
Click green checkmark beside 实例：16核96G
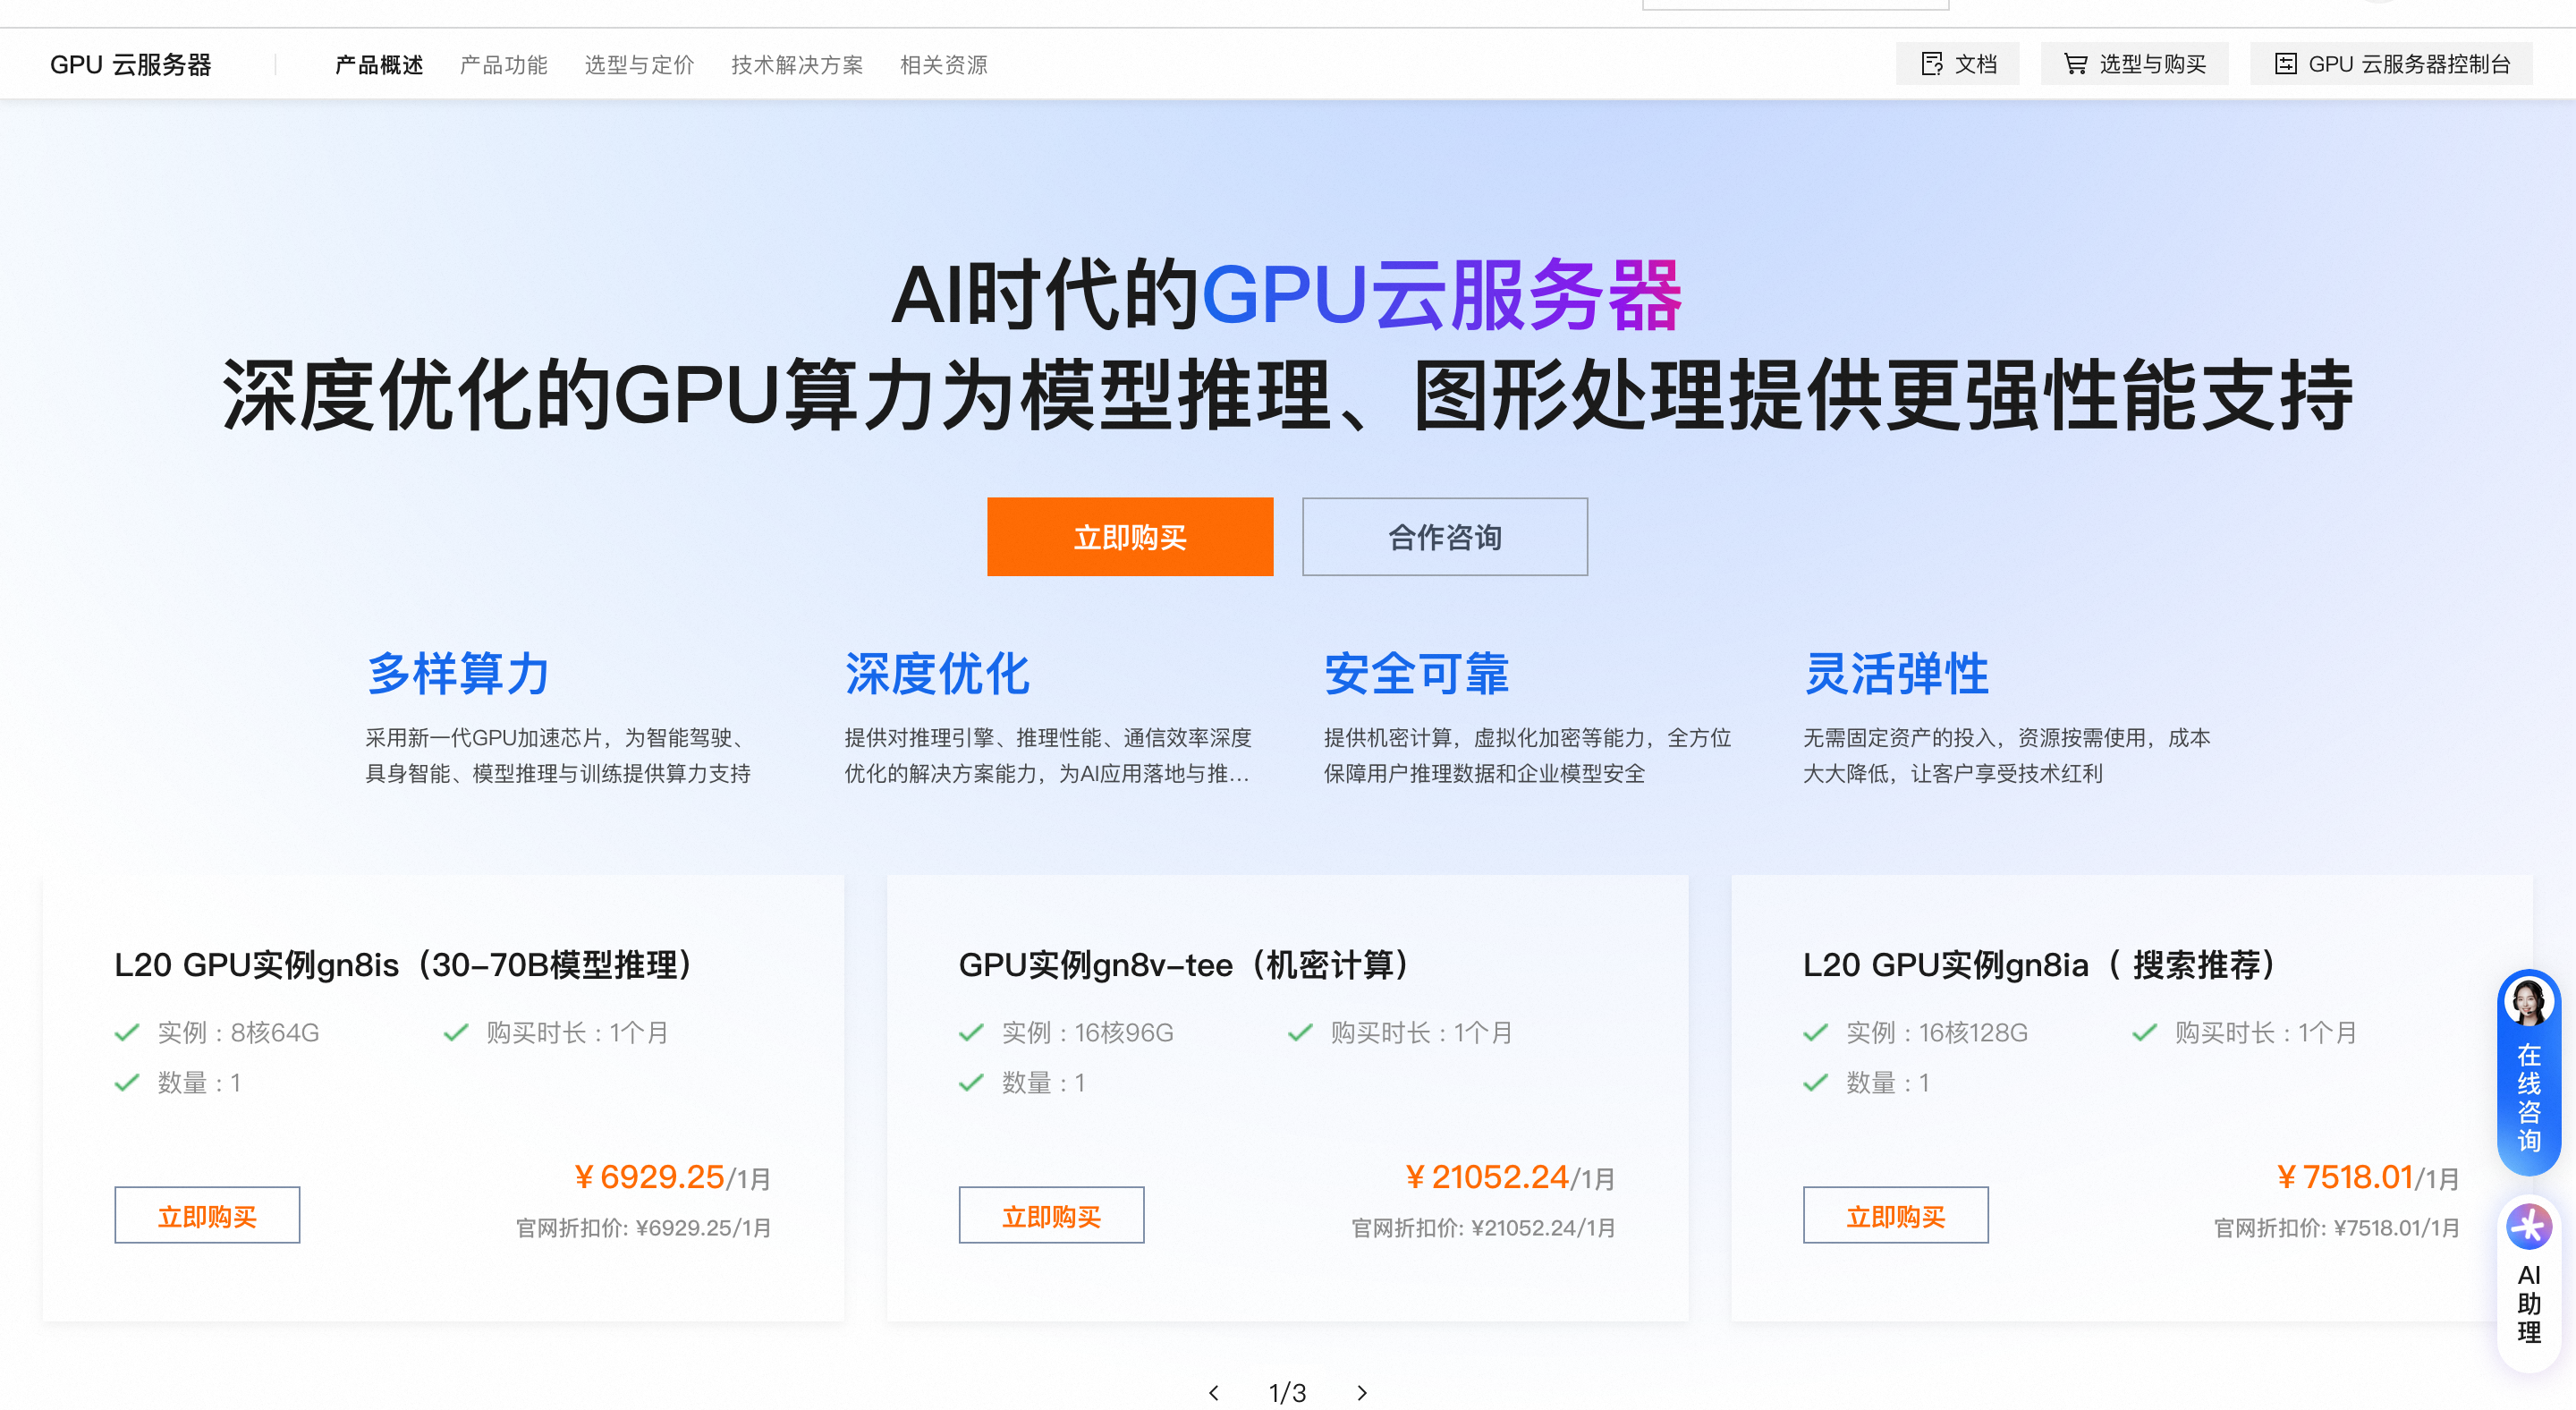click(971, 1032)
